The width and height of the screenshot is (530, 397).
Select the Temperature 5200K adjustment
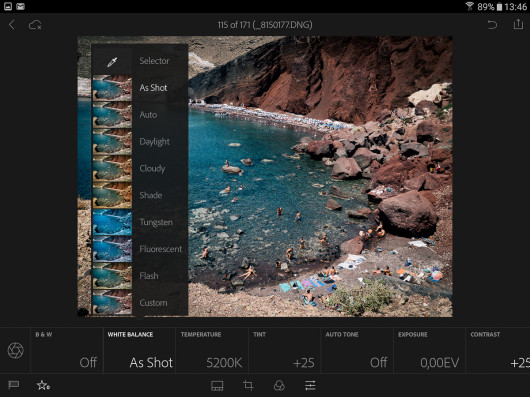click(212, 350)
